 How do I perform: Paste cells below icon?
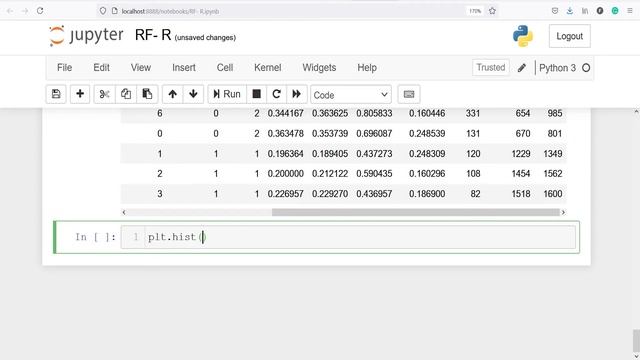(147, 94)
